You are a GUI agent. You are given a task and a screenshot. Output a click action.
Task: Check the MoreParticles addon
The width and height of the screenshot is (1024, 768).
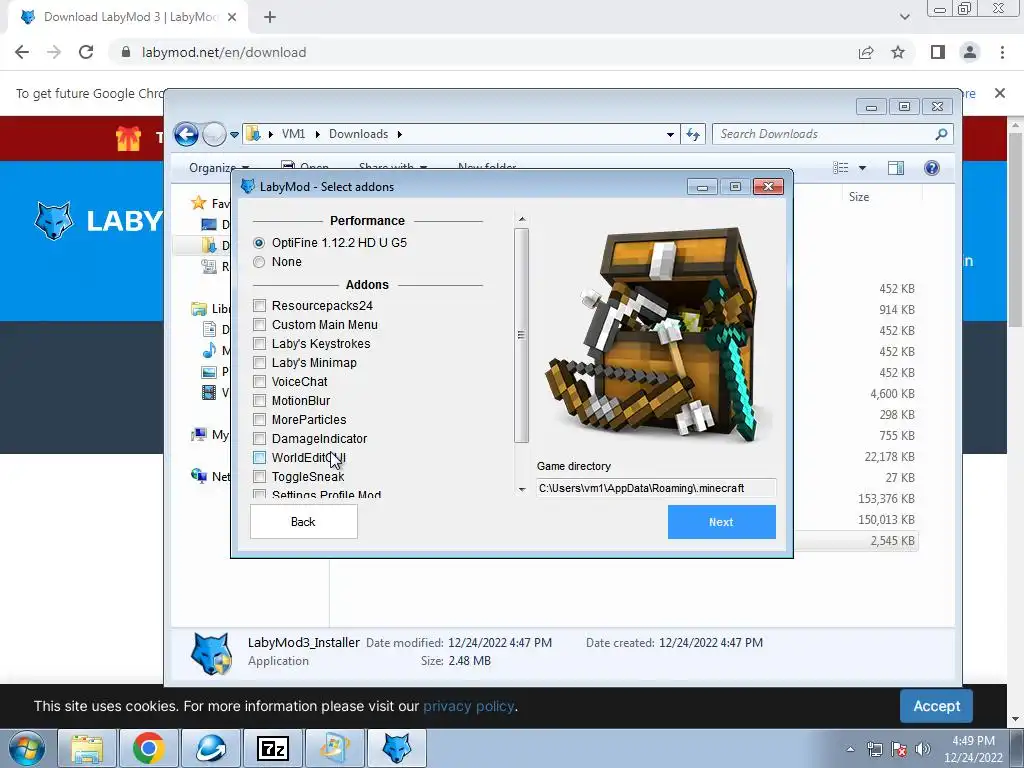(259, 419)
